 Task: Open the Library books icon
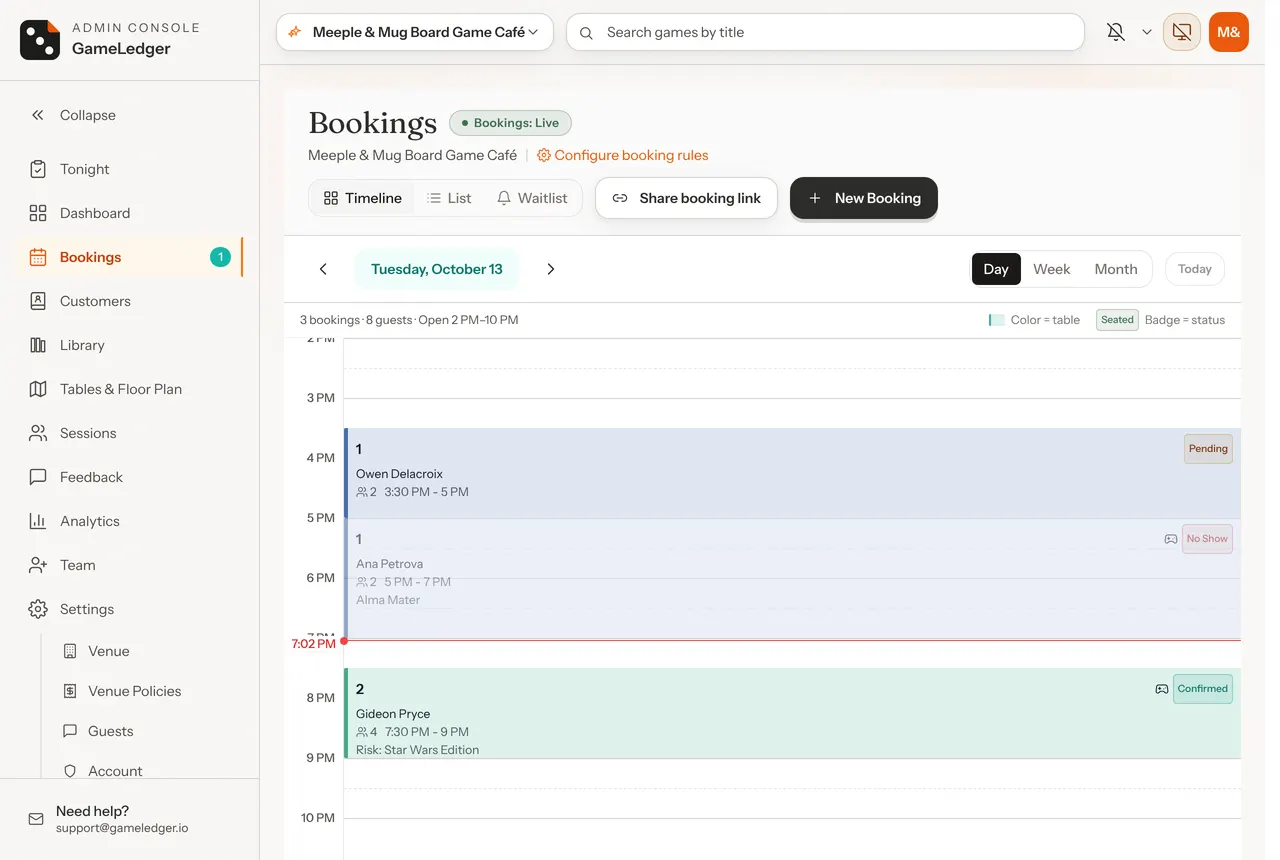pyautogui.click(x=38, y=345)
